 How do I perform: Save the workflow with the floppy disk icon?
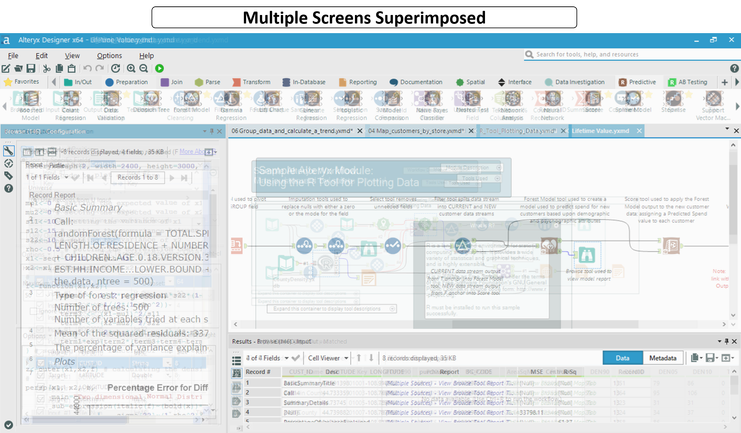(x=31, y=69)
